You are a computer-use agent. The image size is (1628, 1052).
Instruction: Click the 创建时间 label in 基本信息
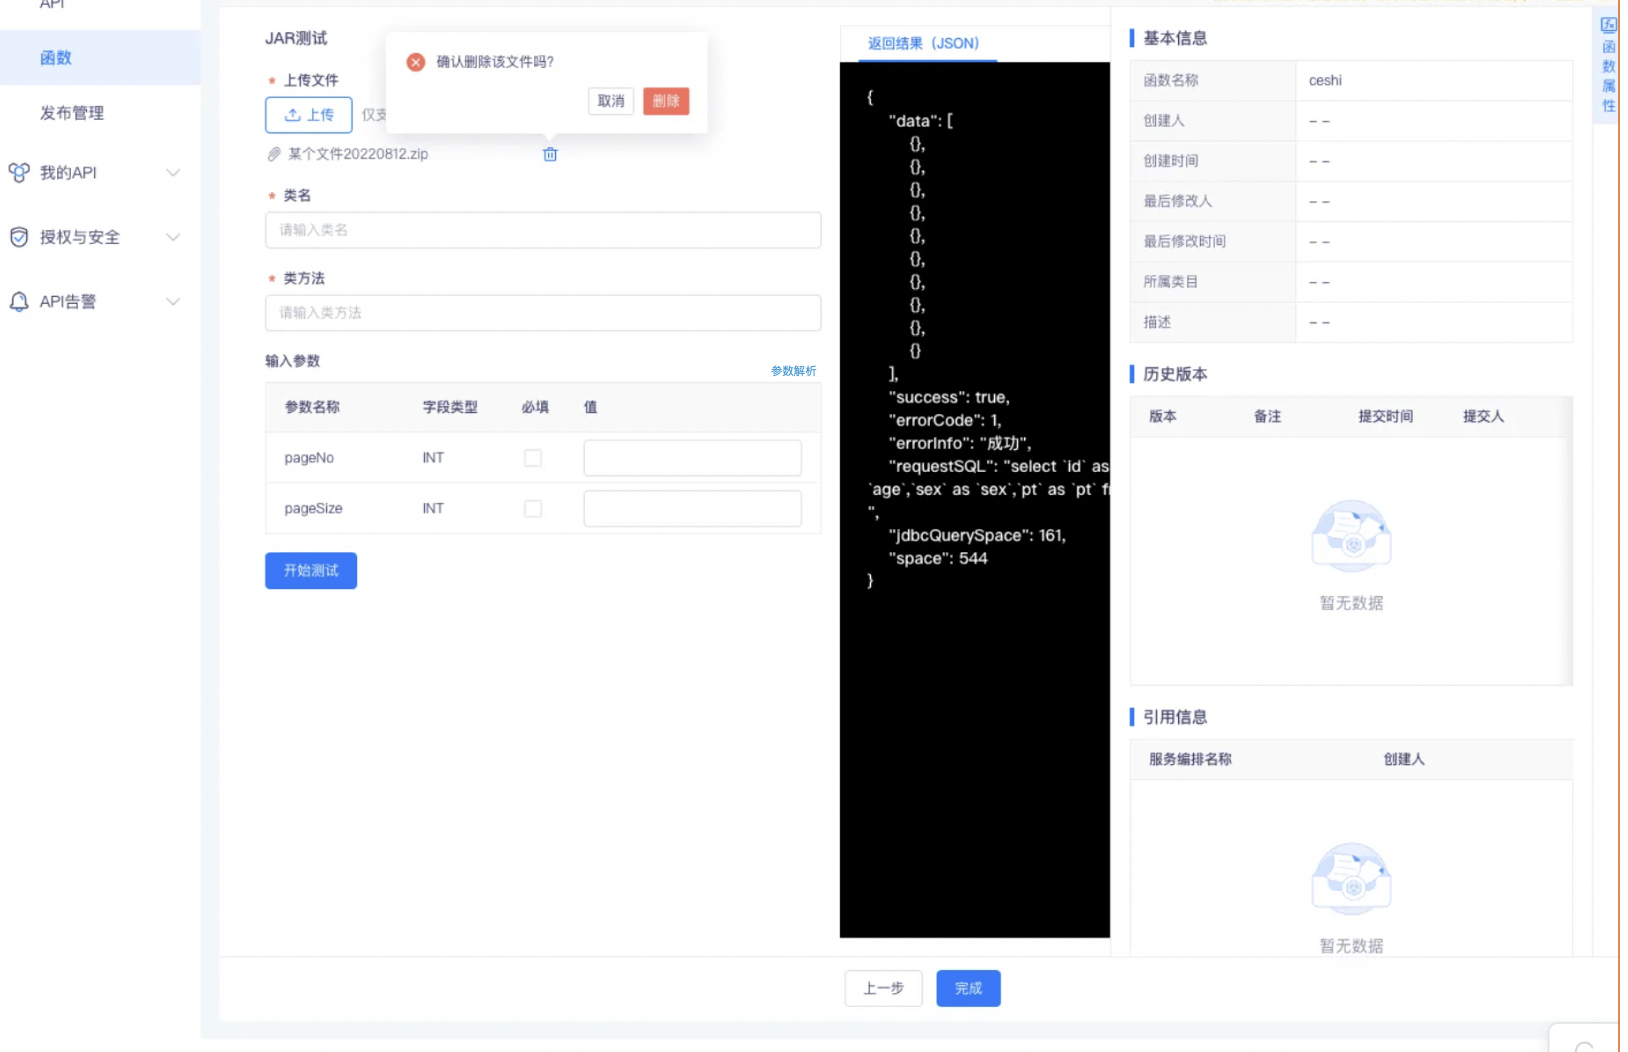1170,161
